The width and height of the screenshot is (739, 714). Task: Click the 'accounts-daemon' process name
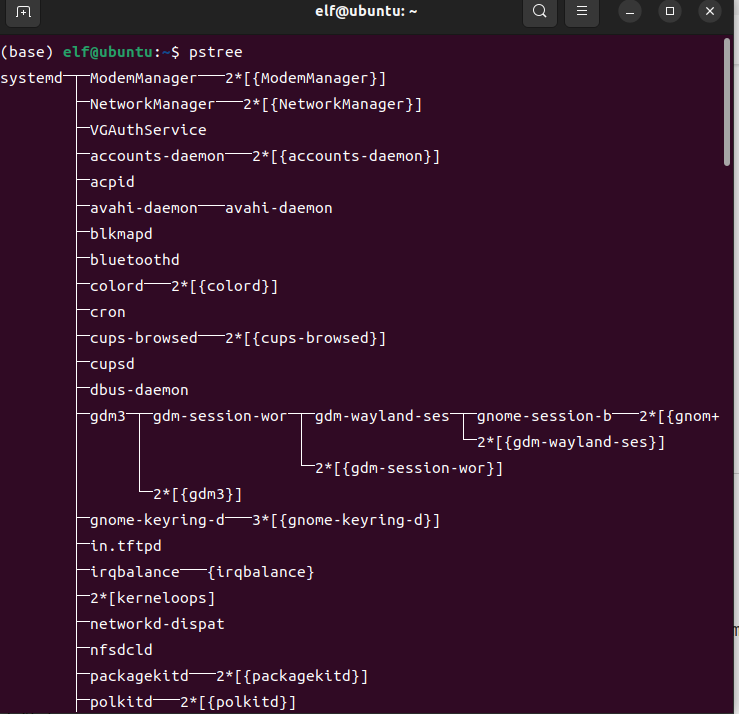point(157,156)
